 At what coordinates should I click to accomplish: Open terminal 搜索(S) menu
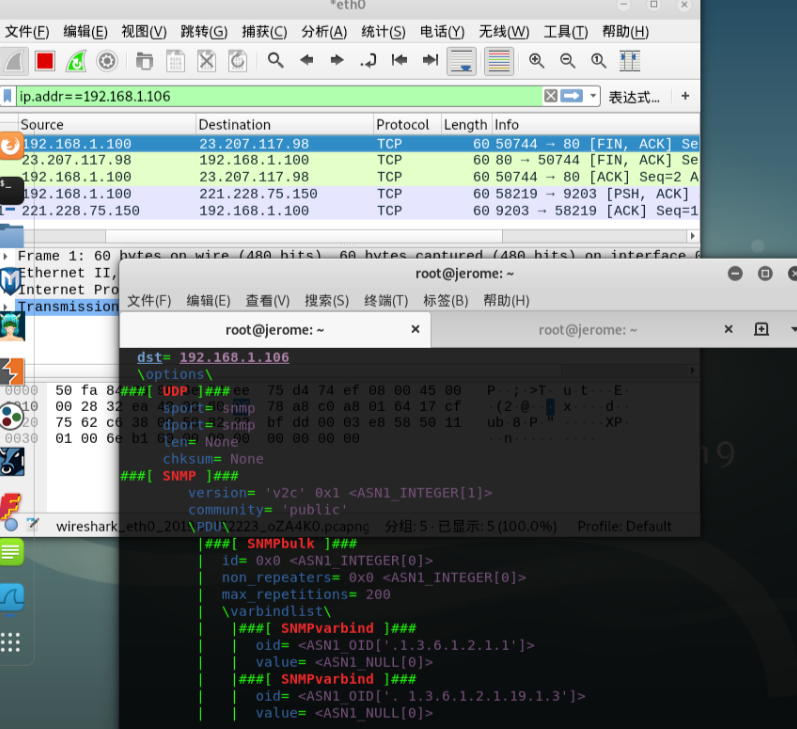327,301
